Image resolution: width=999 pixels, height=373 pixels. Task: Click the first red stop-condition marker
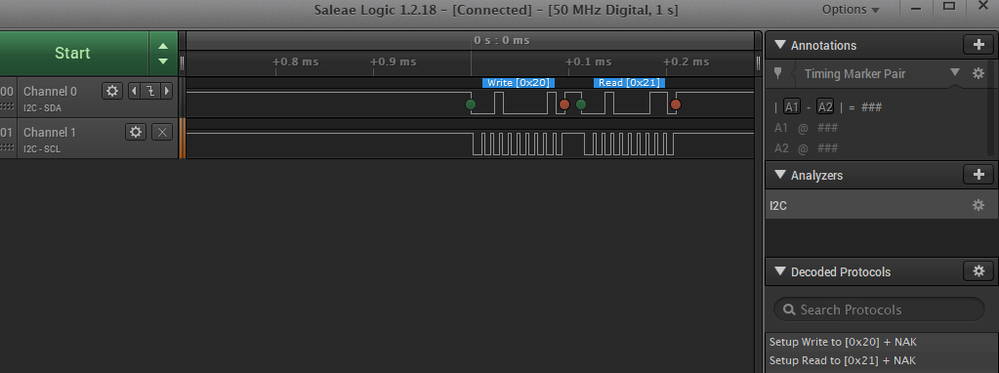click(x=564, y=104)
